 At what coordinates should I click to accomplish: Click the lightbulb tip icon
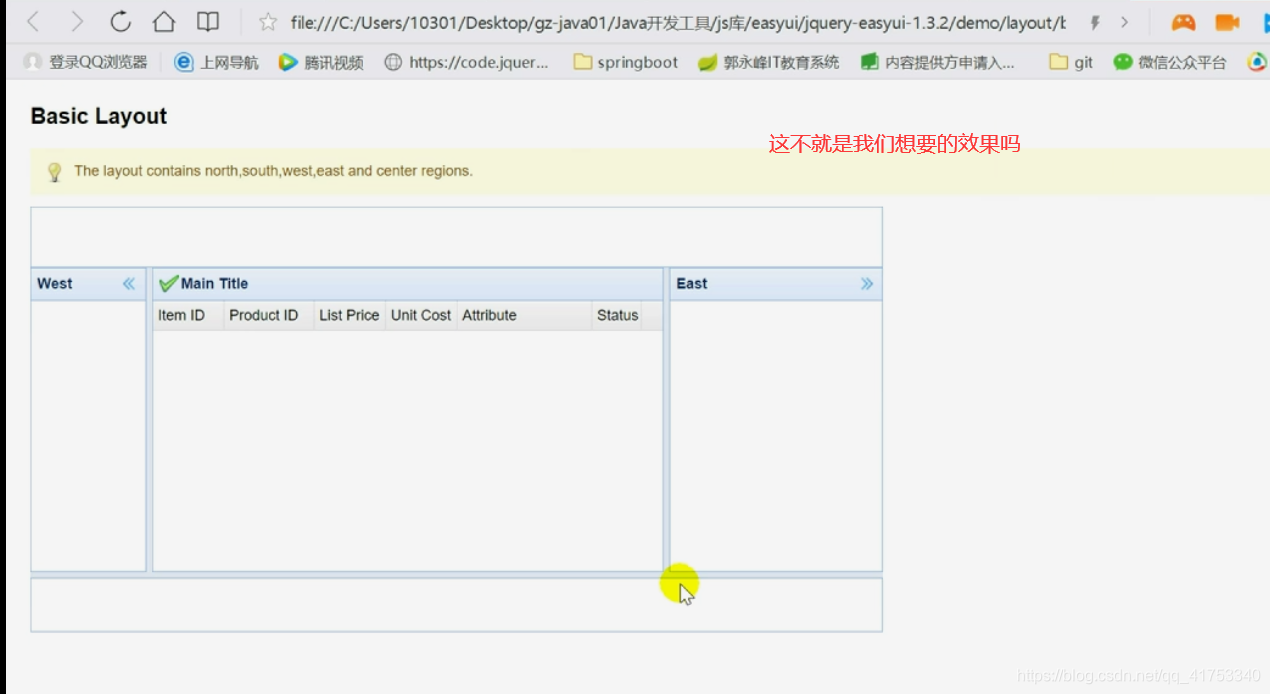click(54, 172)
